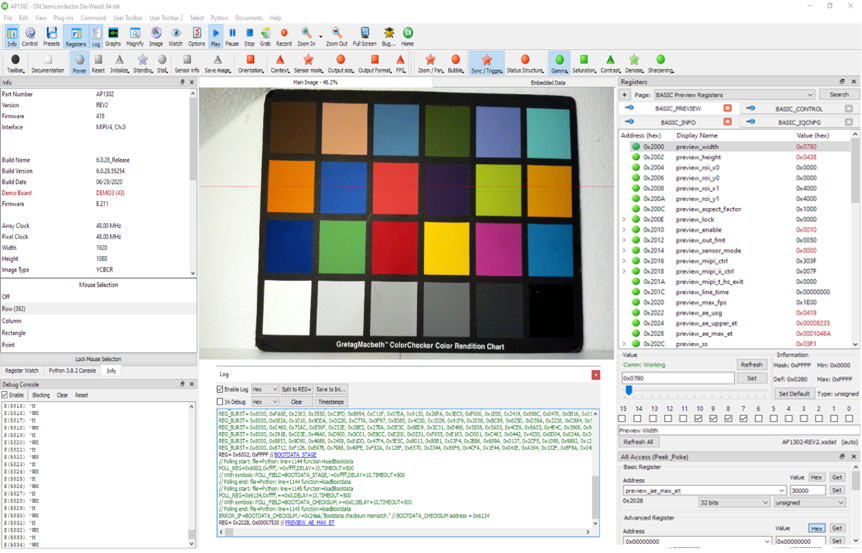Follow the BOOTDATA_STAGE link in log

tap(295, 455)
